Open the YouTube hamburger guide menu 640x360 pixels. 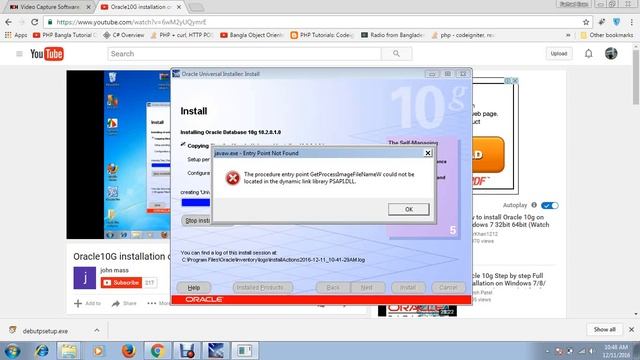19,53
